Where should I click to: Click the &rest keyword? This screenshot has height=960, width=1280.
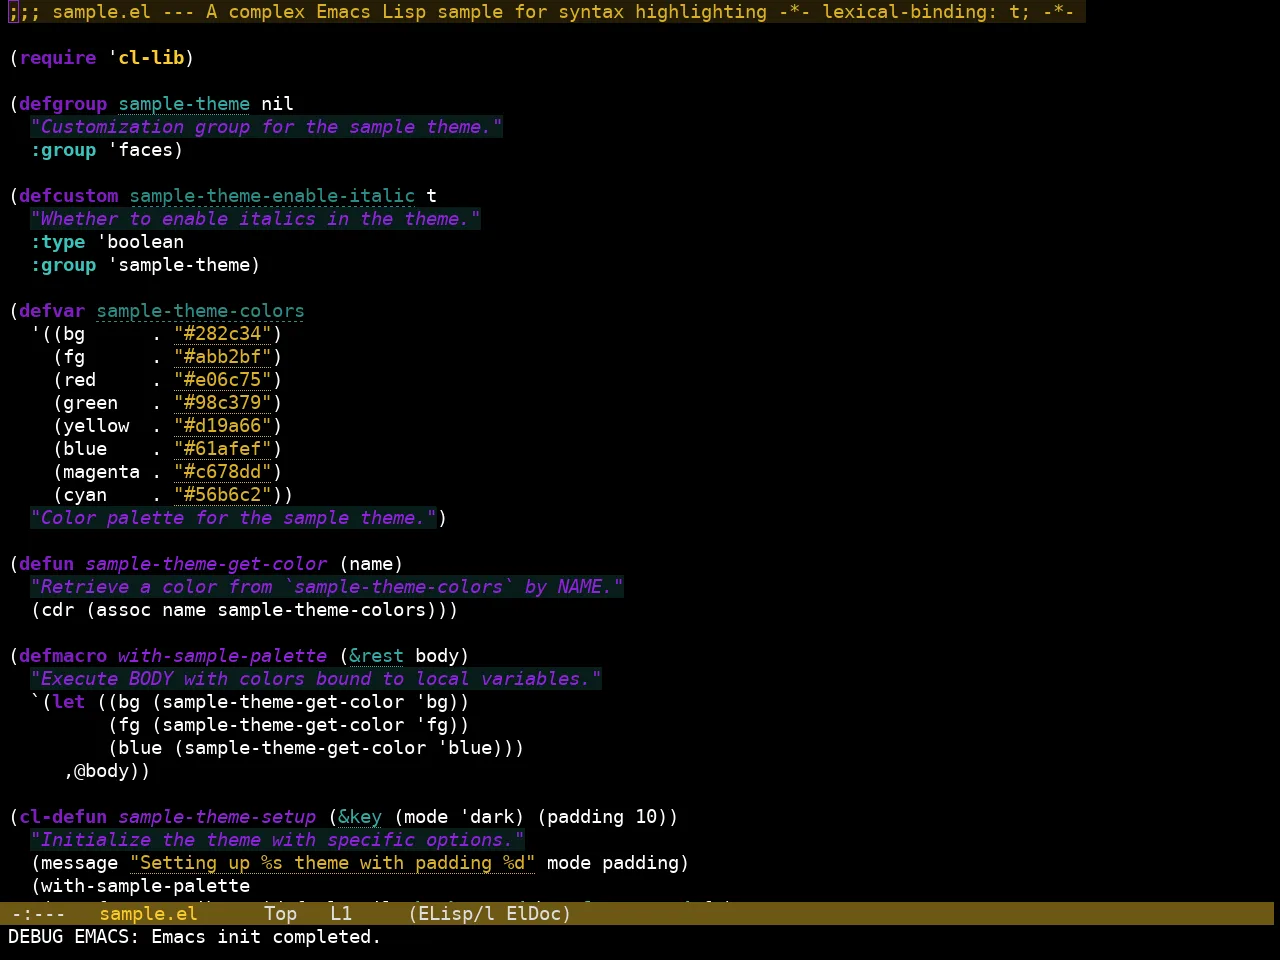point(376,656)
